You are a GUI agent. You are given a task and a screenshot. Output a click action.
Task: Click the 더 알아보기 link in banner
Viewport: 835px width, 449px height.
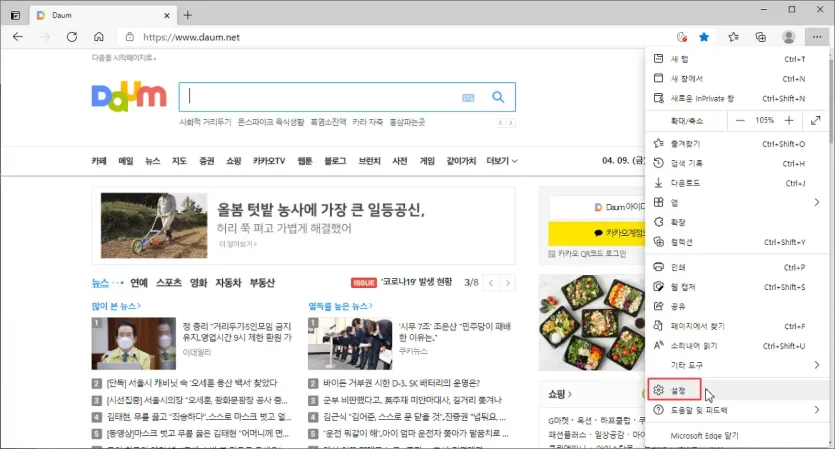238,244
